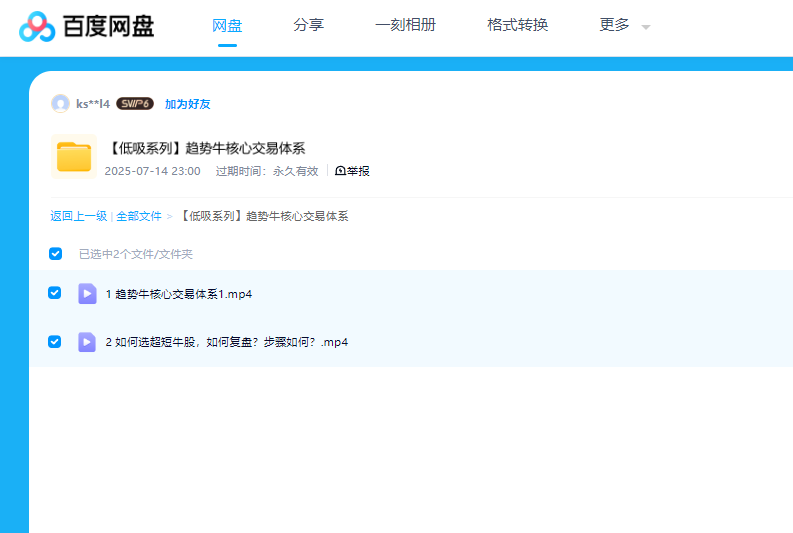This screenshot has width=793, height=533.
Task: Click the username ks**l4
Action: [93, 104]
